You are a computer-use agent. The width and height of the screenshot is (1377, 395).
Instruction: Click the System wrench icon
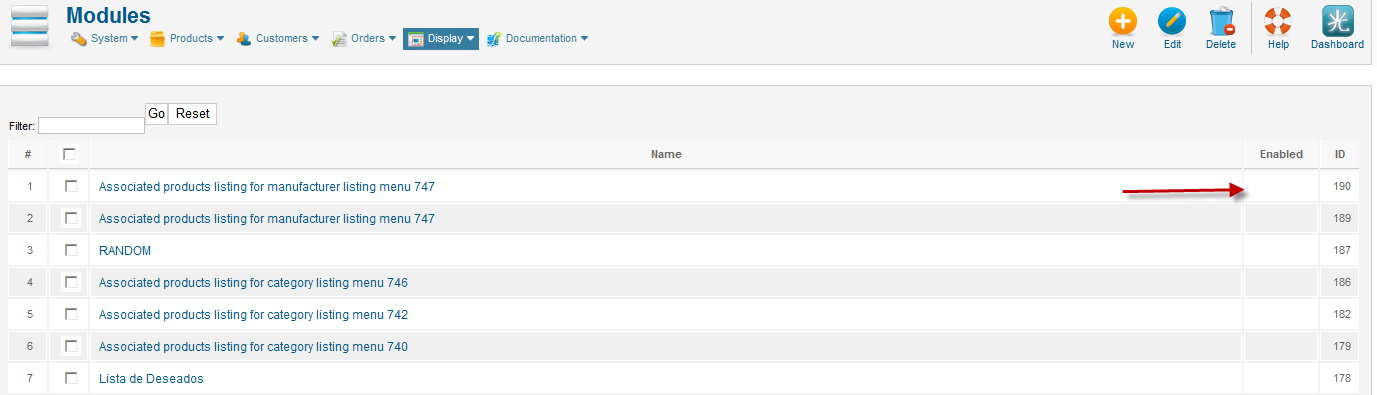click(79, 39)
